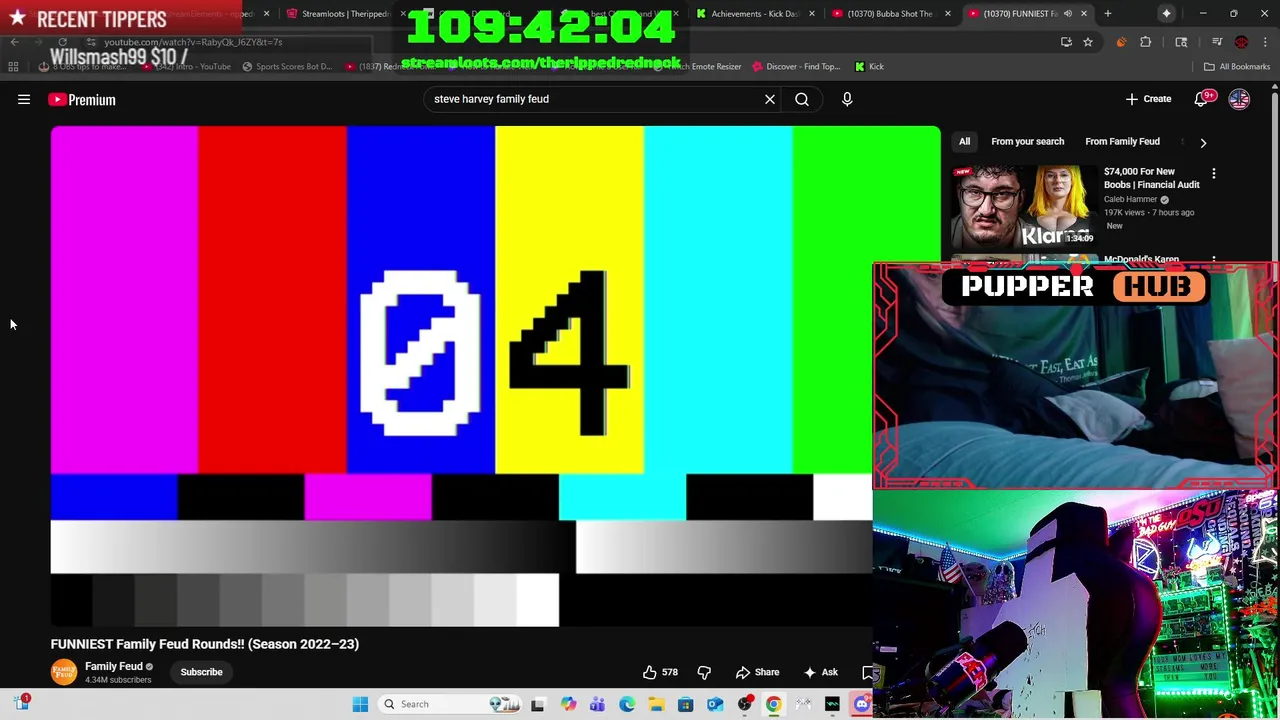The width and height of the screenshot is (1280, 720).
Task: Open YouTube notifications bell
Action: (1201, 99)
